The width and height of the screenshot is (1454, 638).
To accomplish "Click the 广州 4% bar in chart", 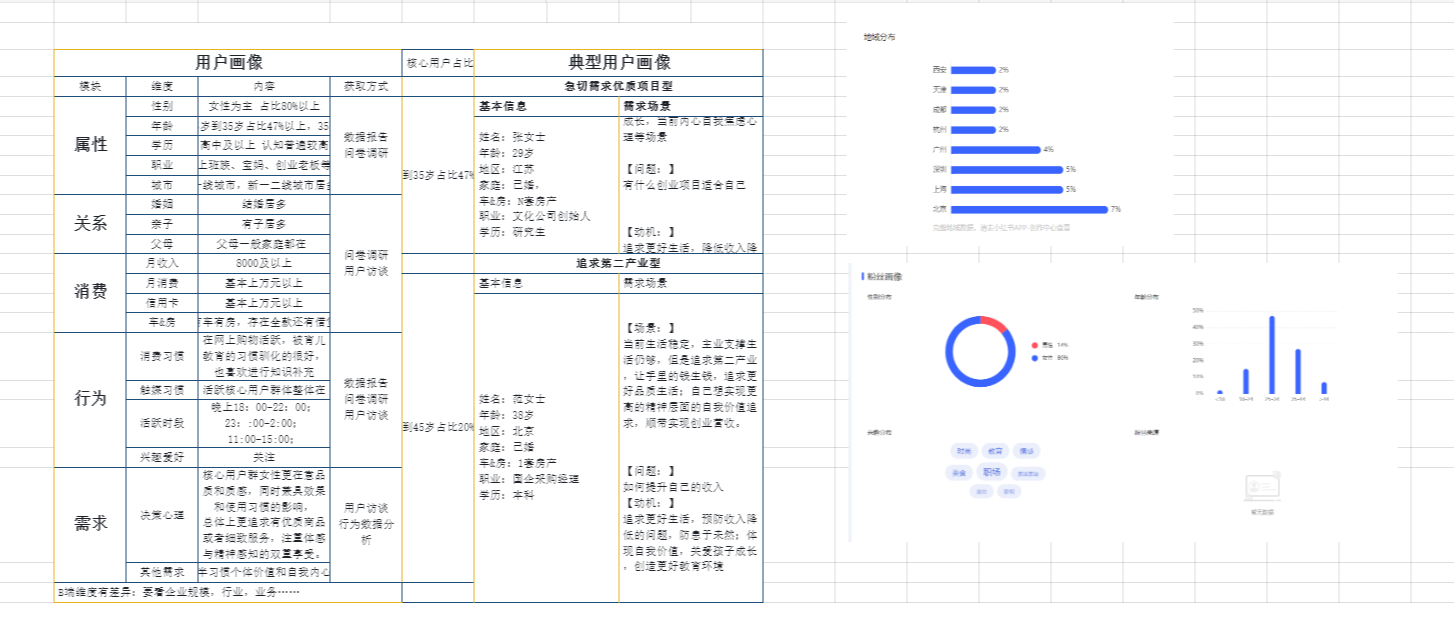I will coord(996,149).
